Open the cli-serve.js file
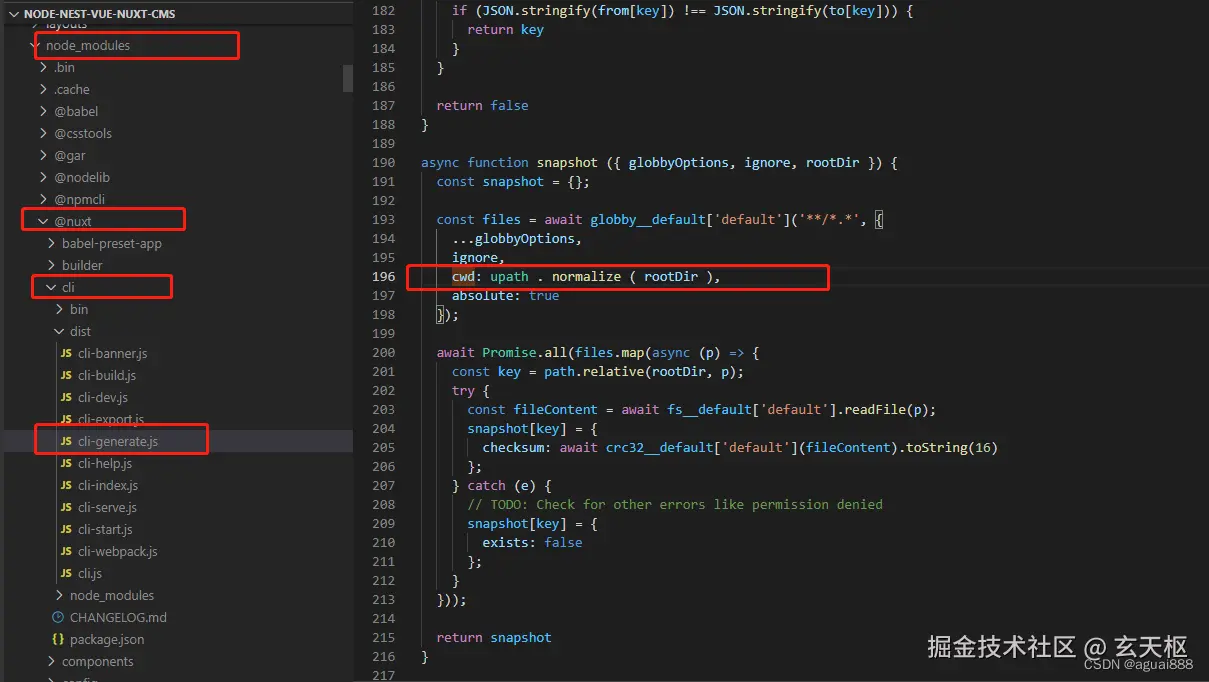The image size is (1209, 682). [x=107, y=507]
